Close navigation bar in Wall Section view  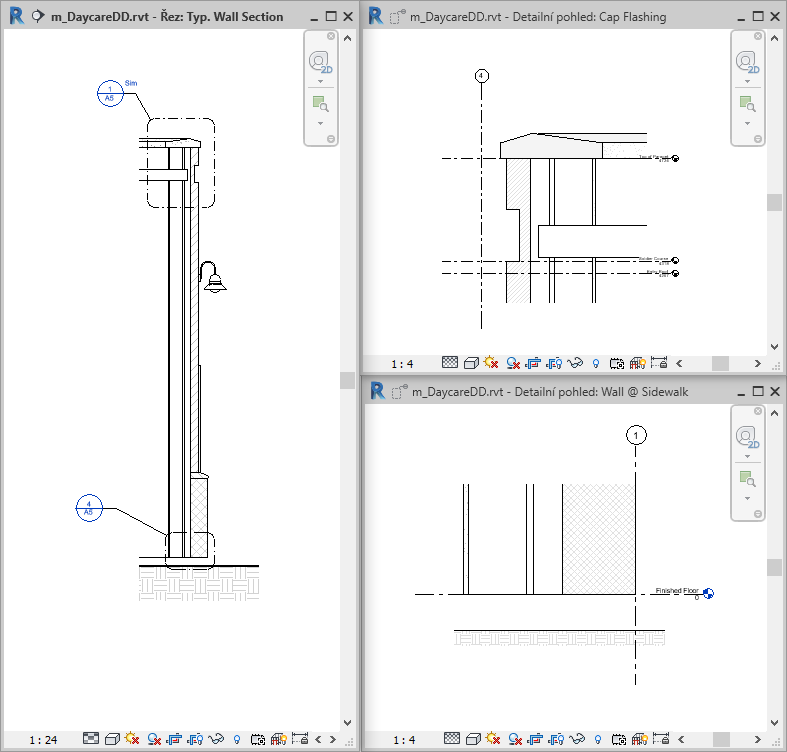(331, 36)
